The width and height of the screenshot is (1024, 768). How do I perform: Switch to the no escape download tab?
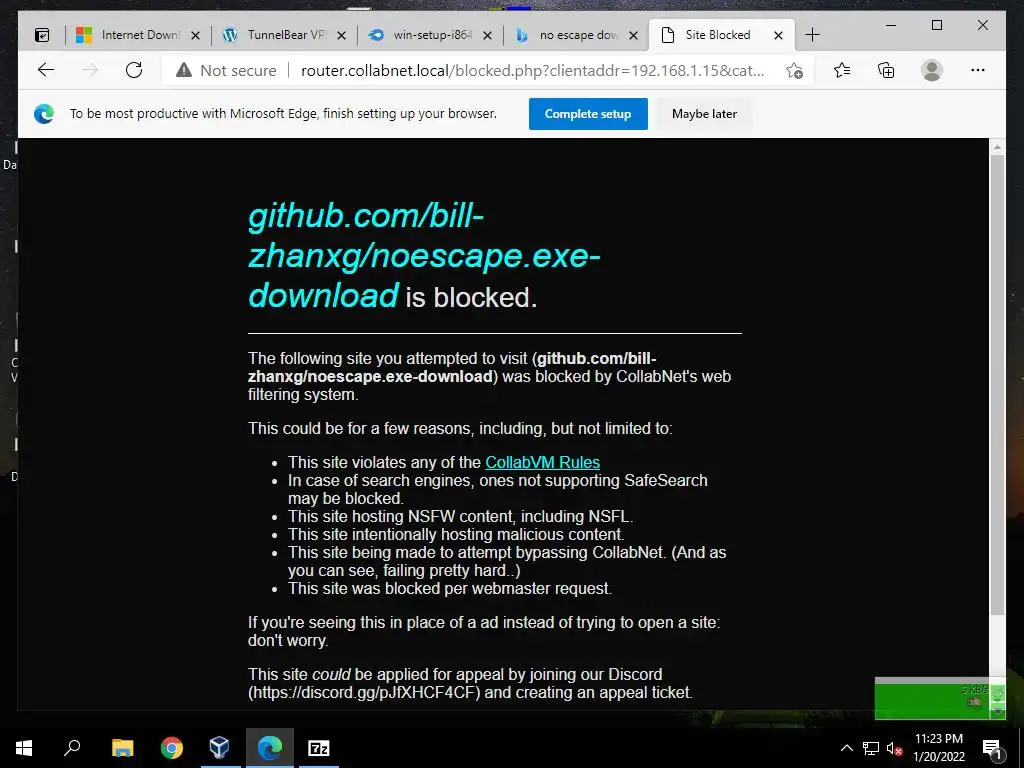577,35
